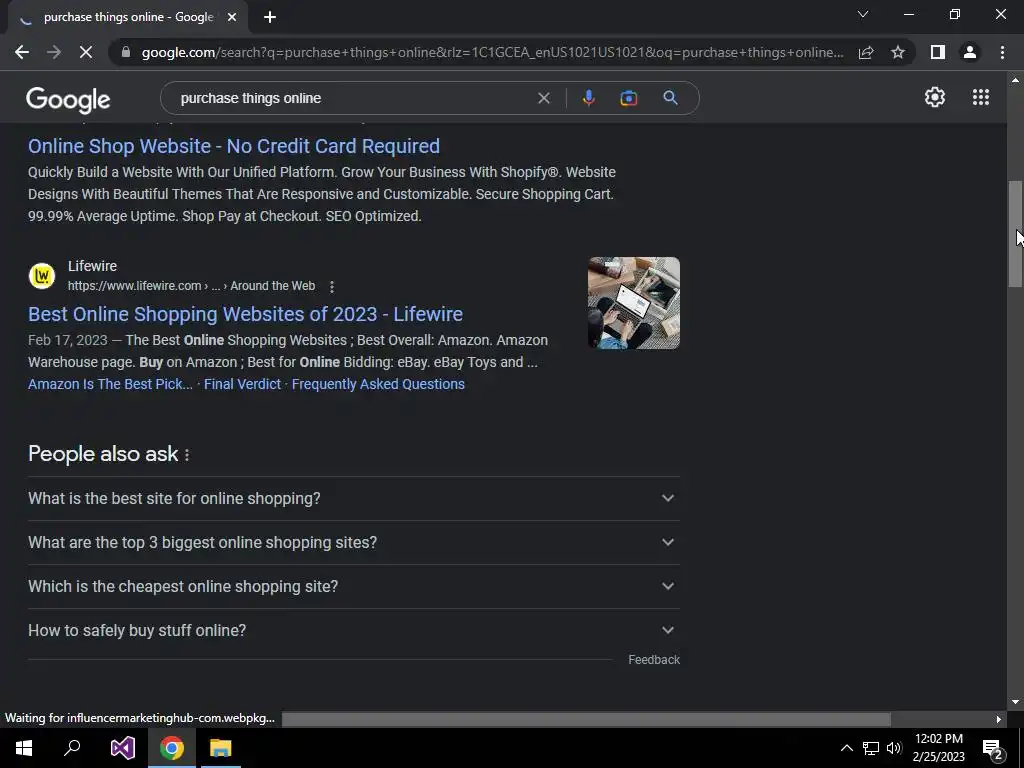The height and width of the screenshot is (768, 1024).
Task: Open Lifewire result options menu
Action: [332, 287]
